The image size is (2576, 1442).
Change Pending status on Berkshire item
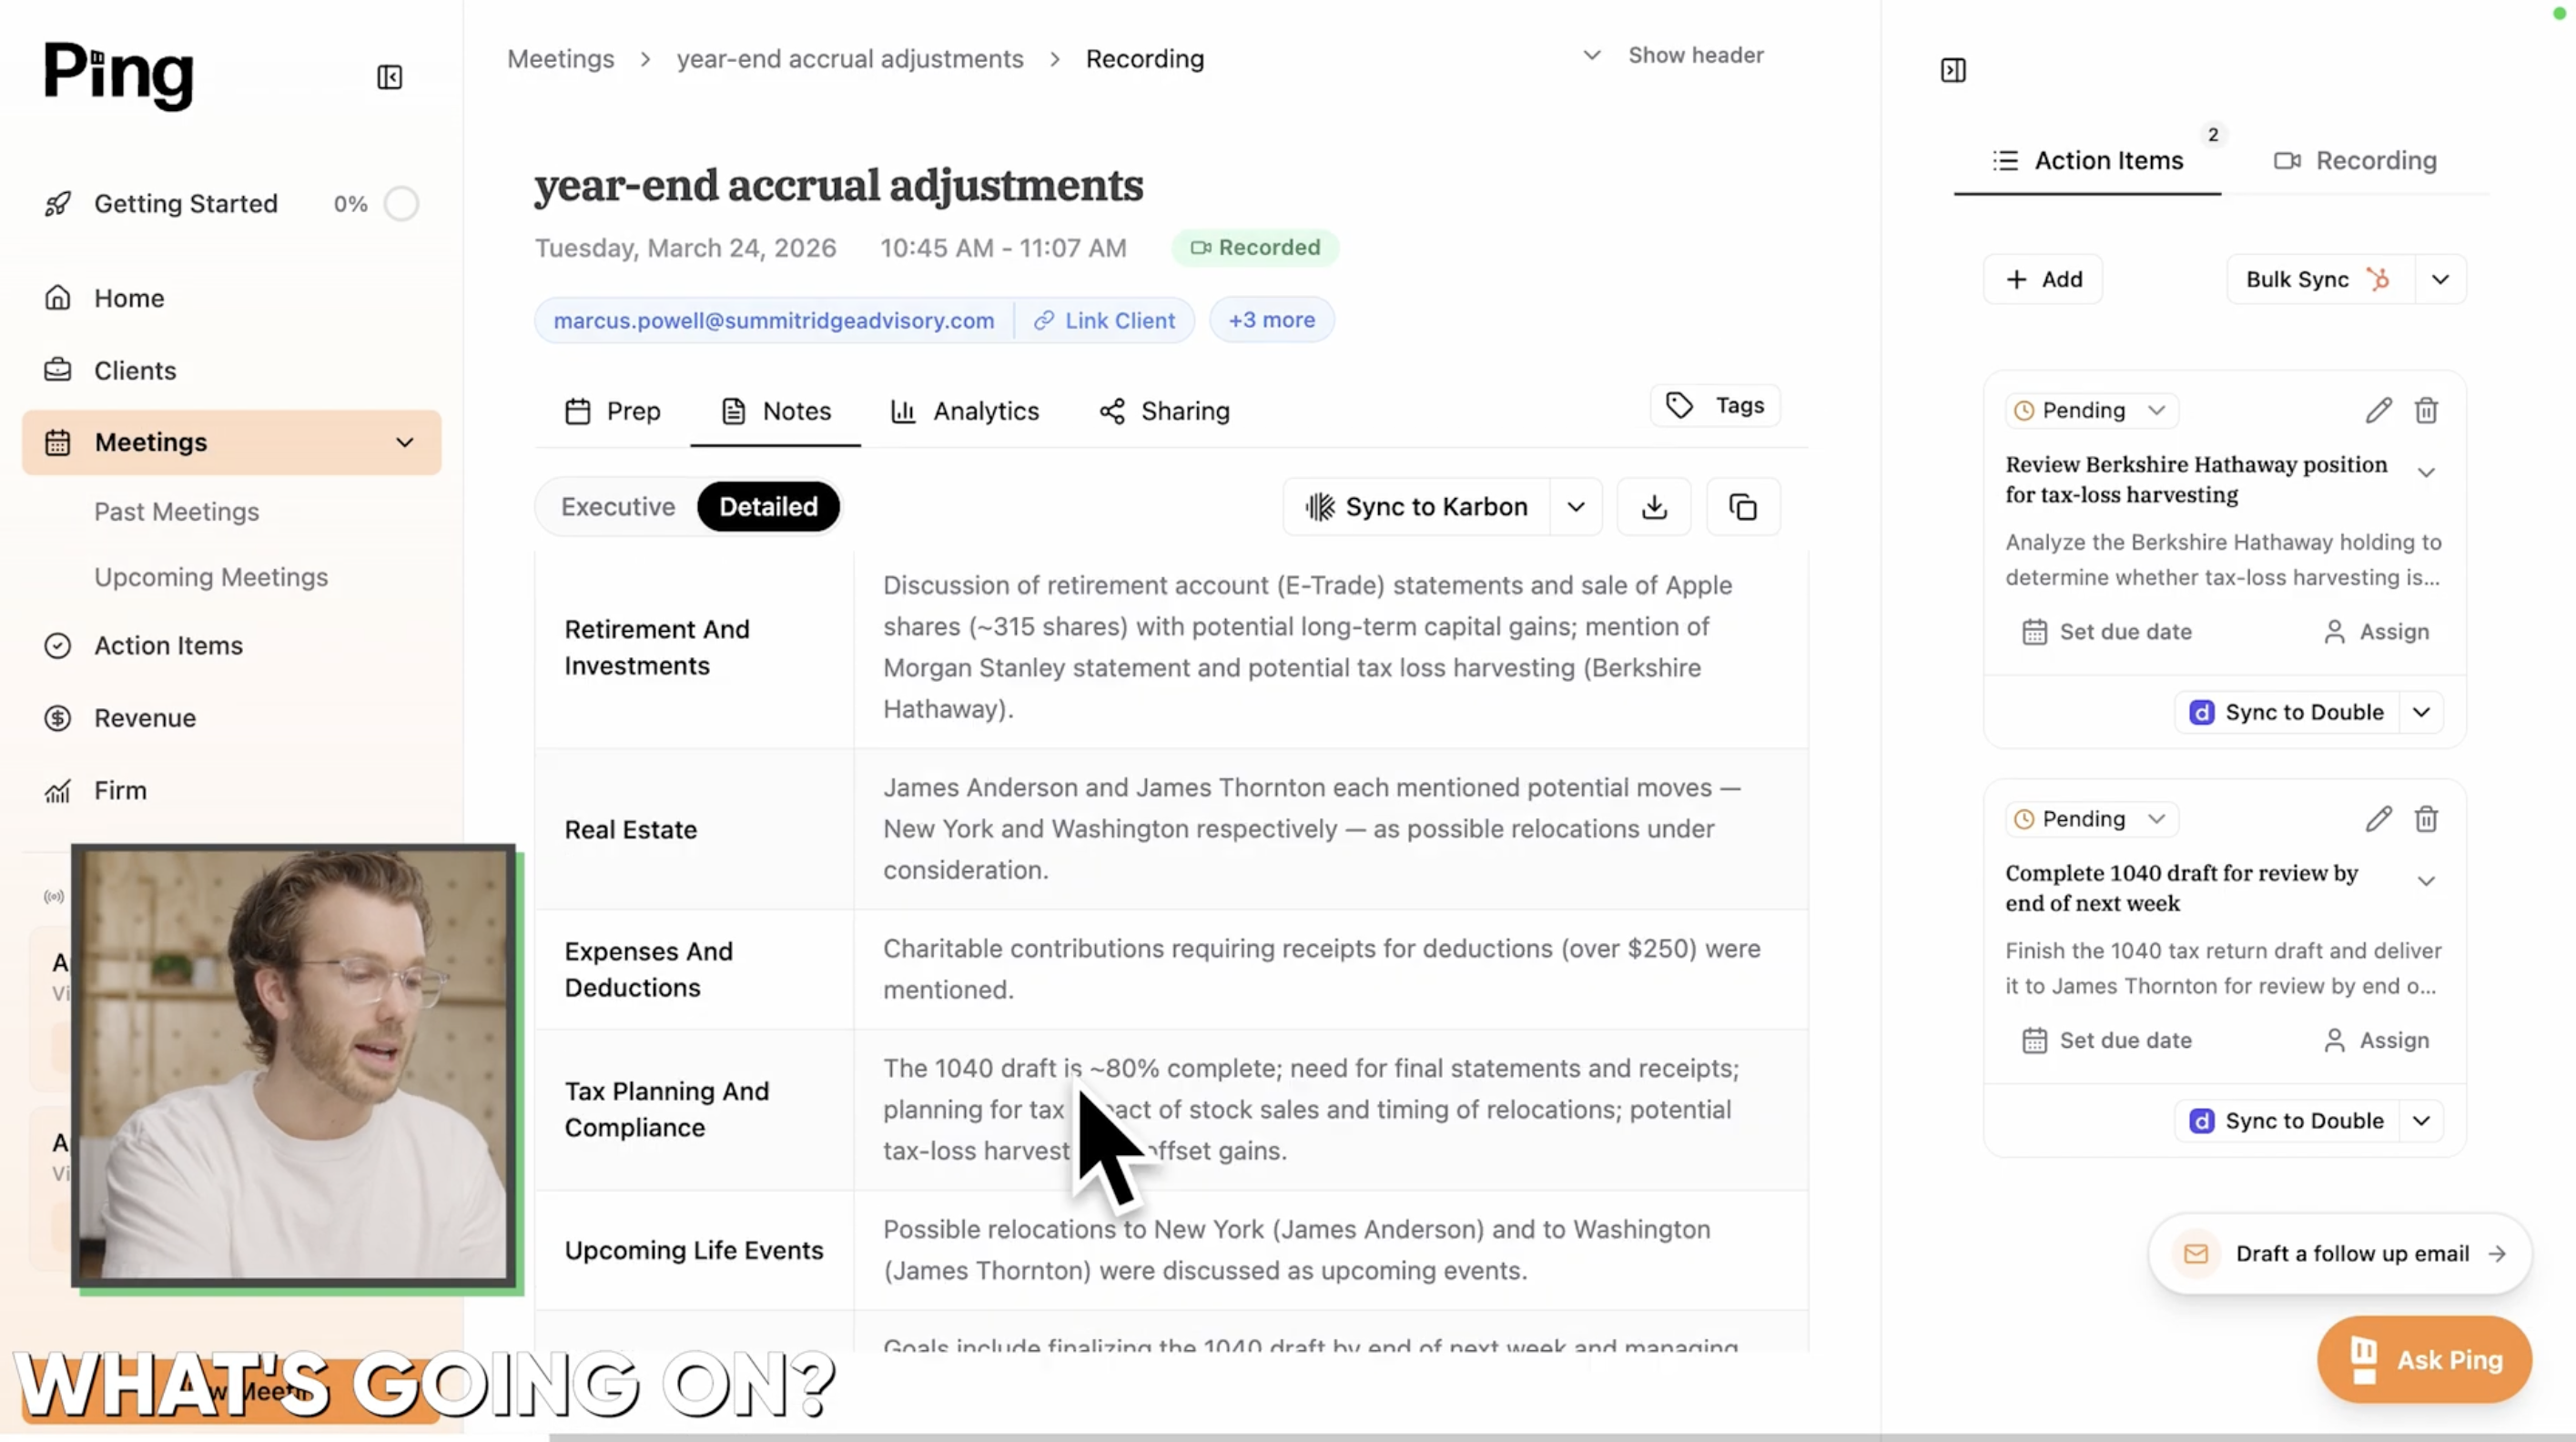coord(2091,410)
